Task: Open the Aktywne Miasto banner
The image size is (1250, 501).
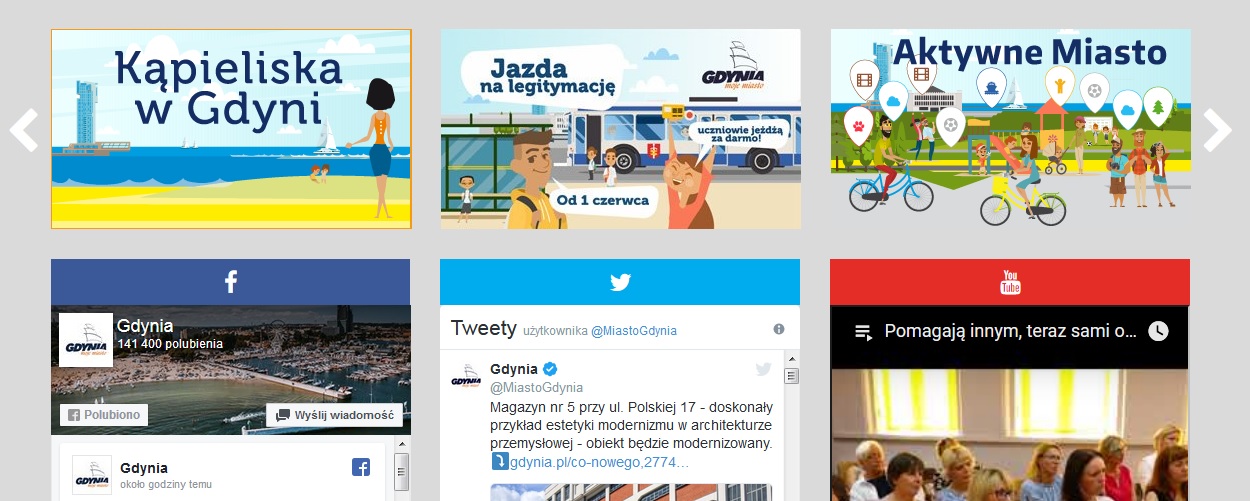Action: click(1010, 129)
